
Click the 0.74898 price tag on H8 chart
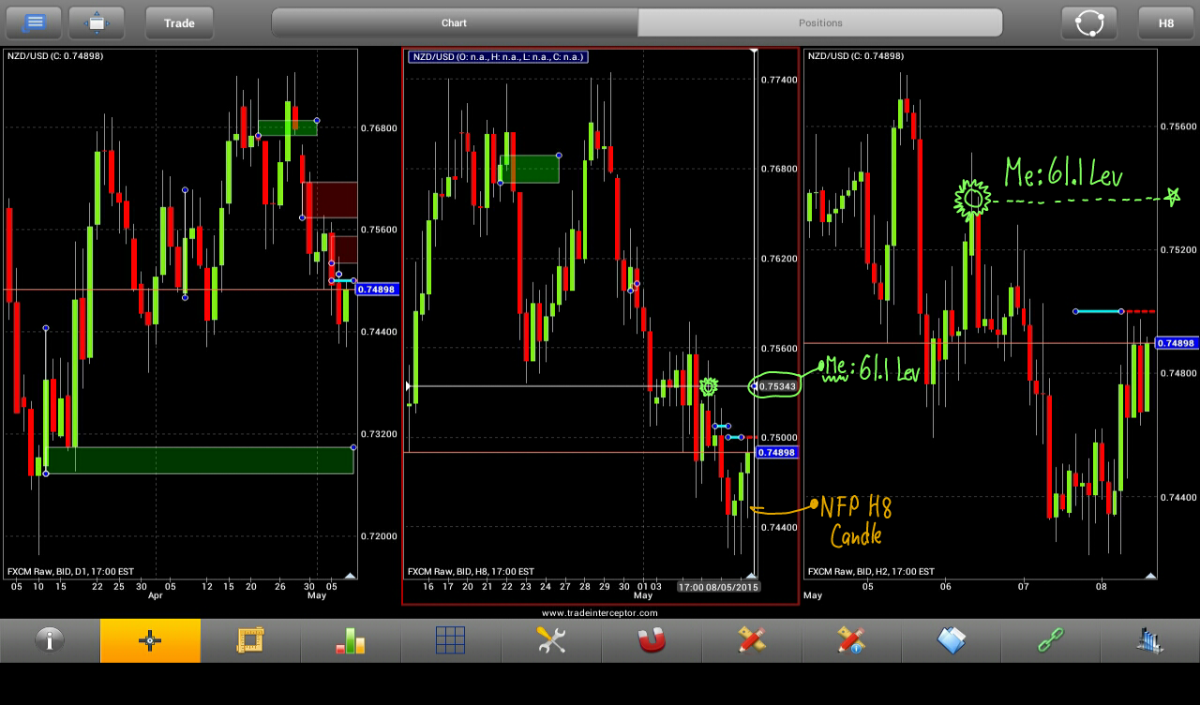point(776,452)
